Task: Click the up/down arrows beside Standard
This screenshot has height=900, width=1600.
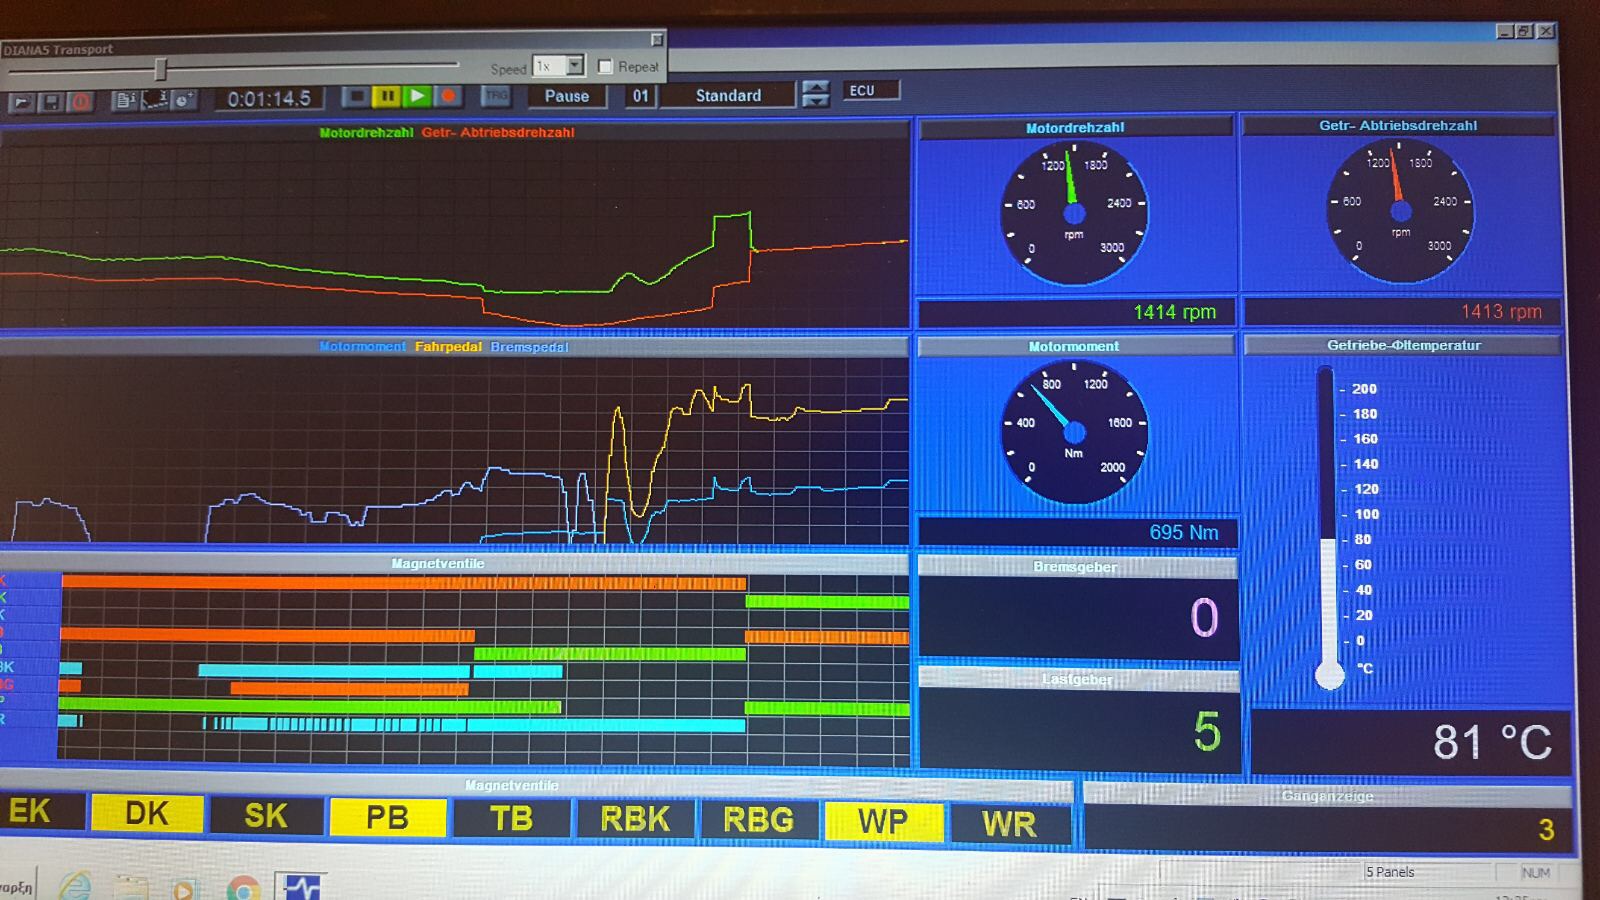Action: [816, 94]
